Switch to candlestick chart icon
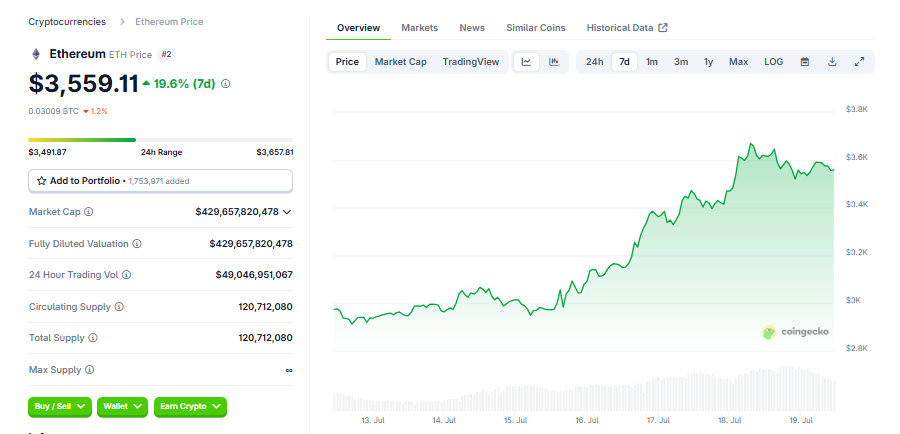The image size is (900, 434). click(x=554, y=62)
